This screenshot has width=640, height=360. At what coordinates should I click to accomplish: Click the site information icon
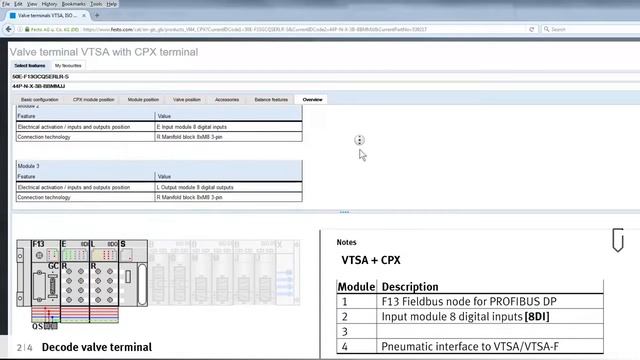pos(20,29)
